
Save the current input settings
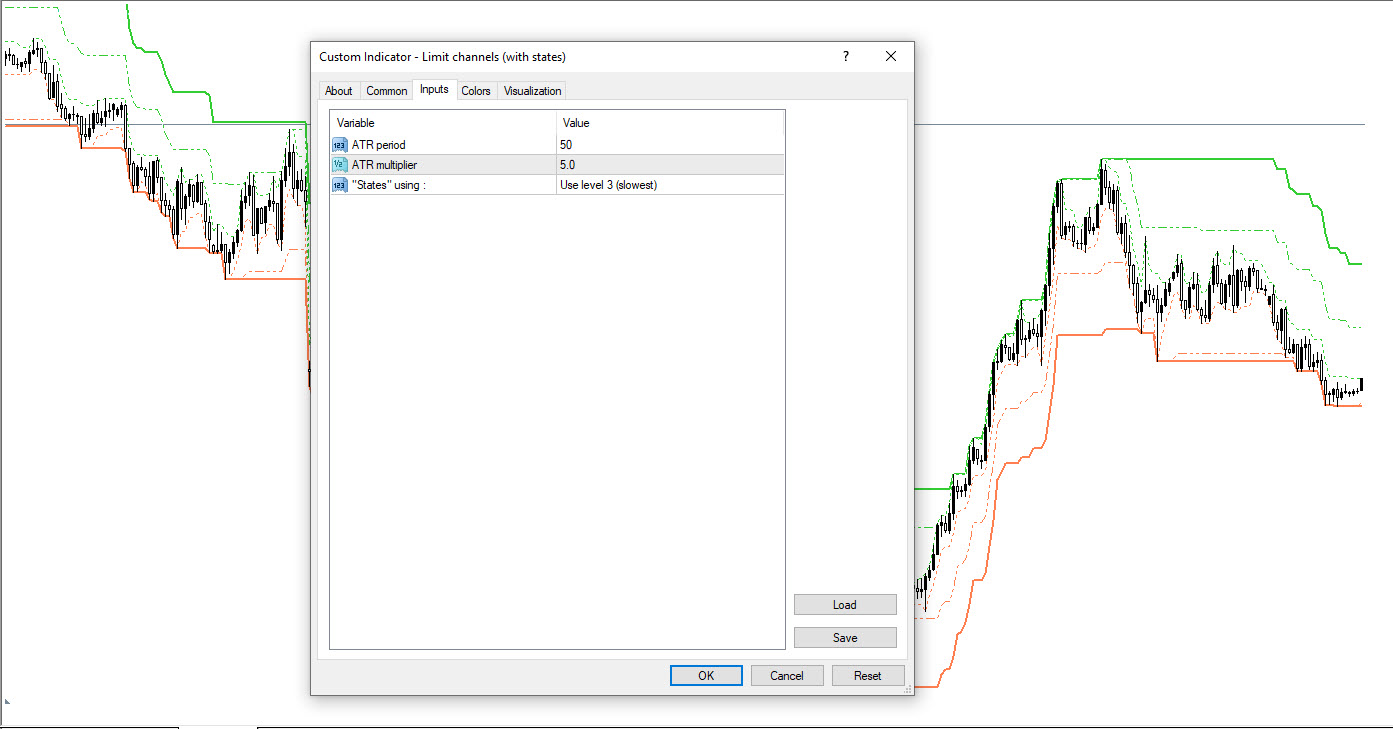[x=845, y=638]
